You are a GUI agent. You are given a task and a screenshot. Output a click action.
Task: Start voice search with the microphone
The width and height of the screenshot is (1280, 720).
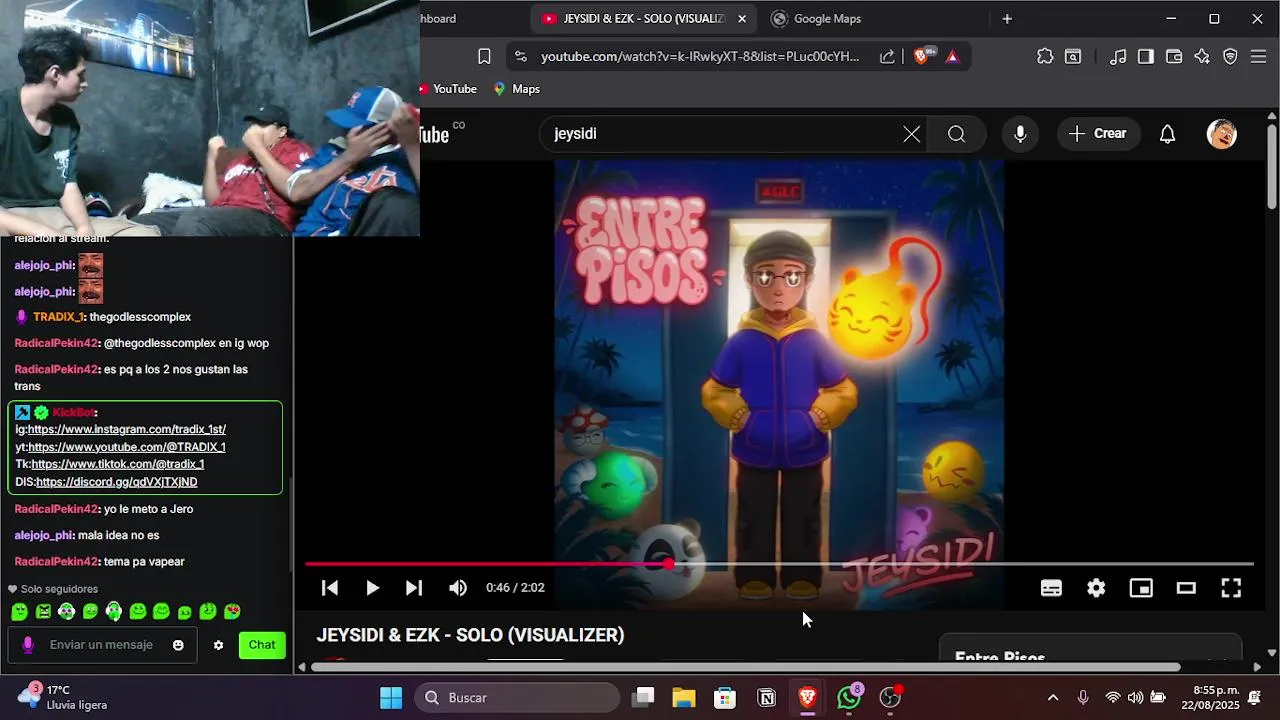pyautogui.click(x=1020, y=134)
